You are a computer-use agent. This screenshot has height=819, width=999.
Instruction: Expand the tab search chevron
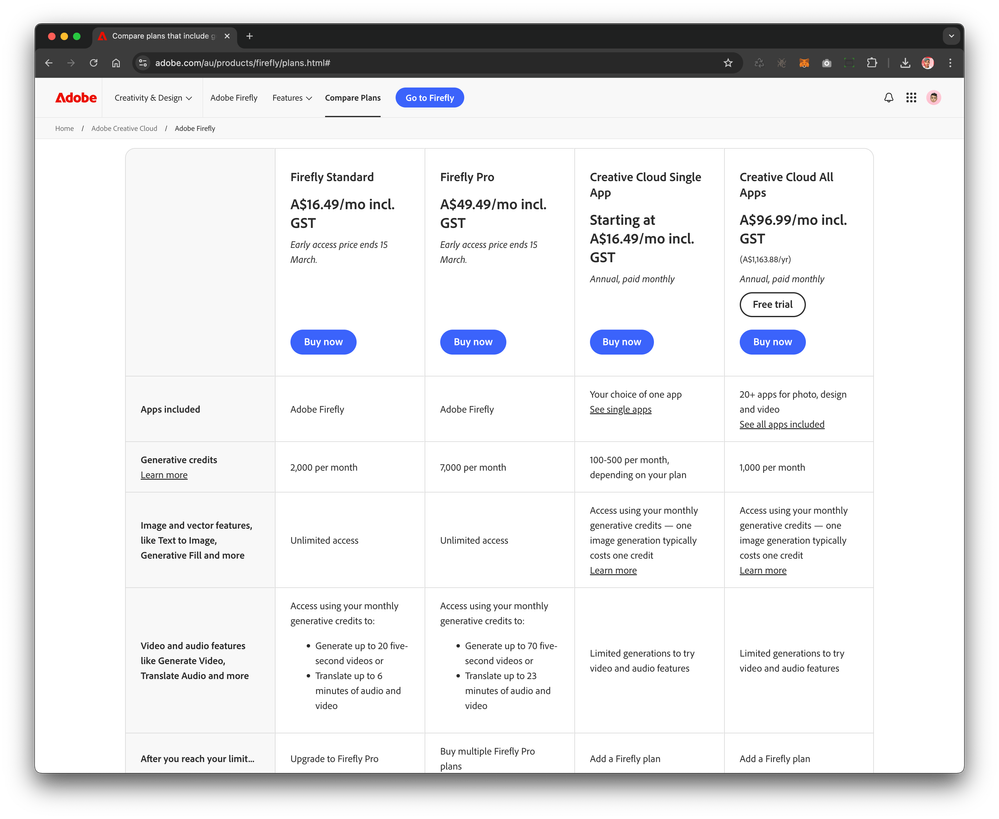[x=951, y=36]
